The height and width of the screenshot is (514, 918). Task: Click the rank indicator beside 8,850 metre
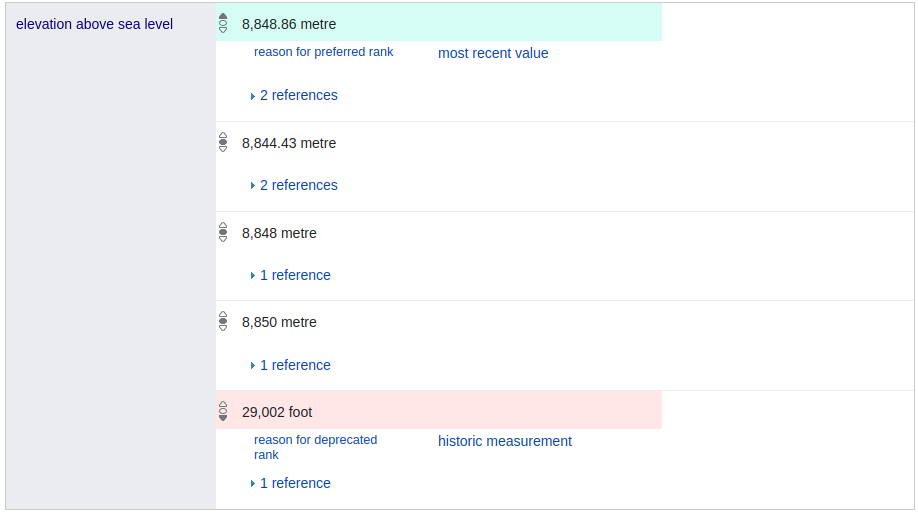point(223,322)
